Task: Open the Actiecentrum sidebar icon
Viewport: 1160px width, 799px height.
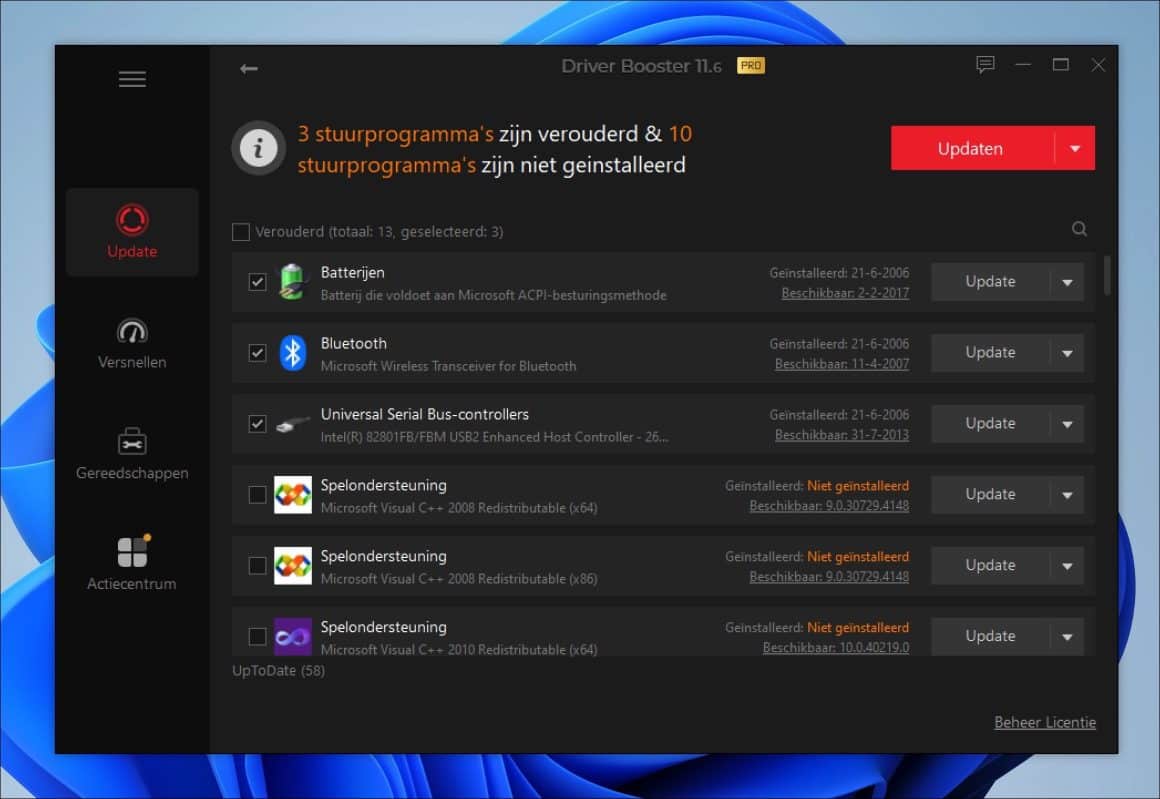Action: click(131, 560)
